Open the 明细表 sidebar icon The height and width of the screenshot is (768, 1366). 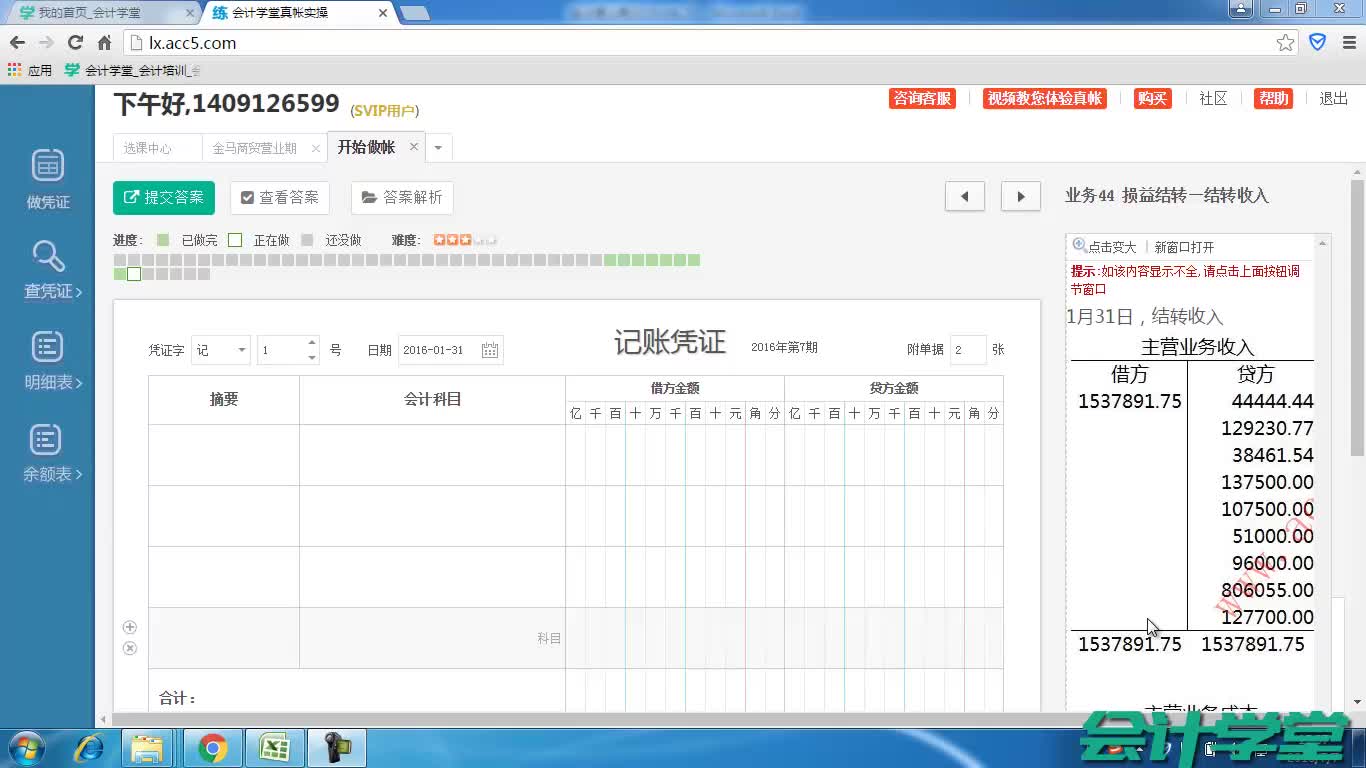click(47, 347)
